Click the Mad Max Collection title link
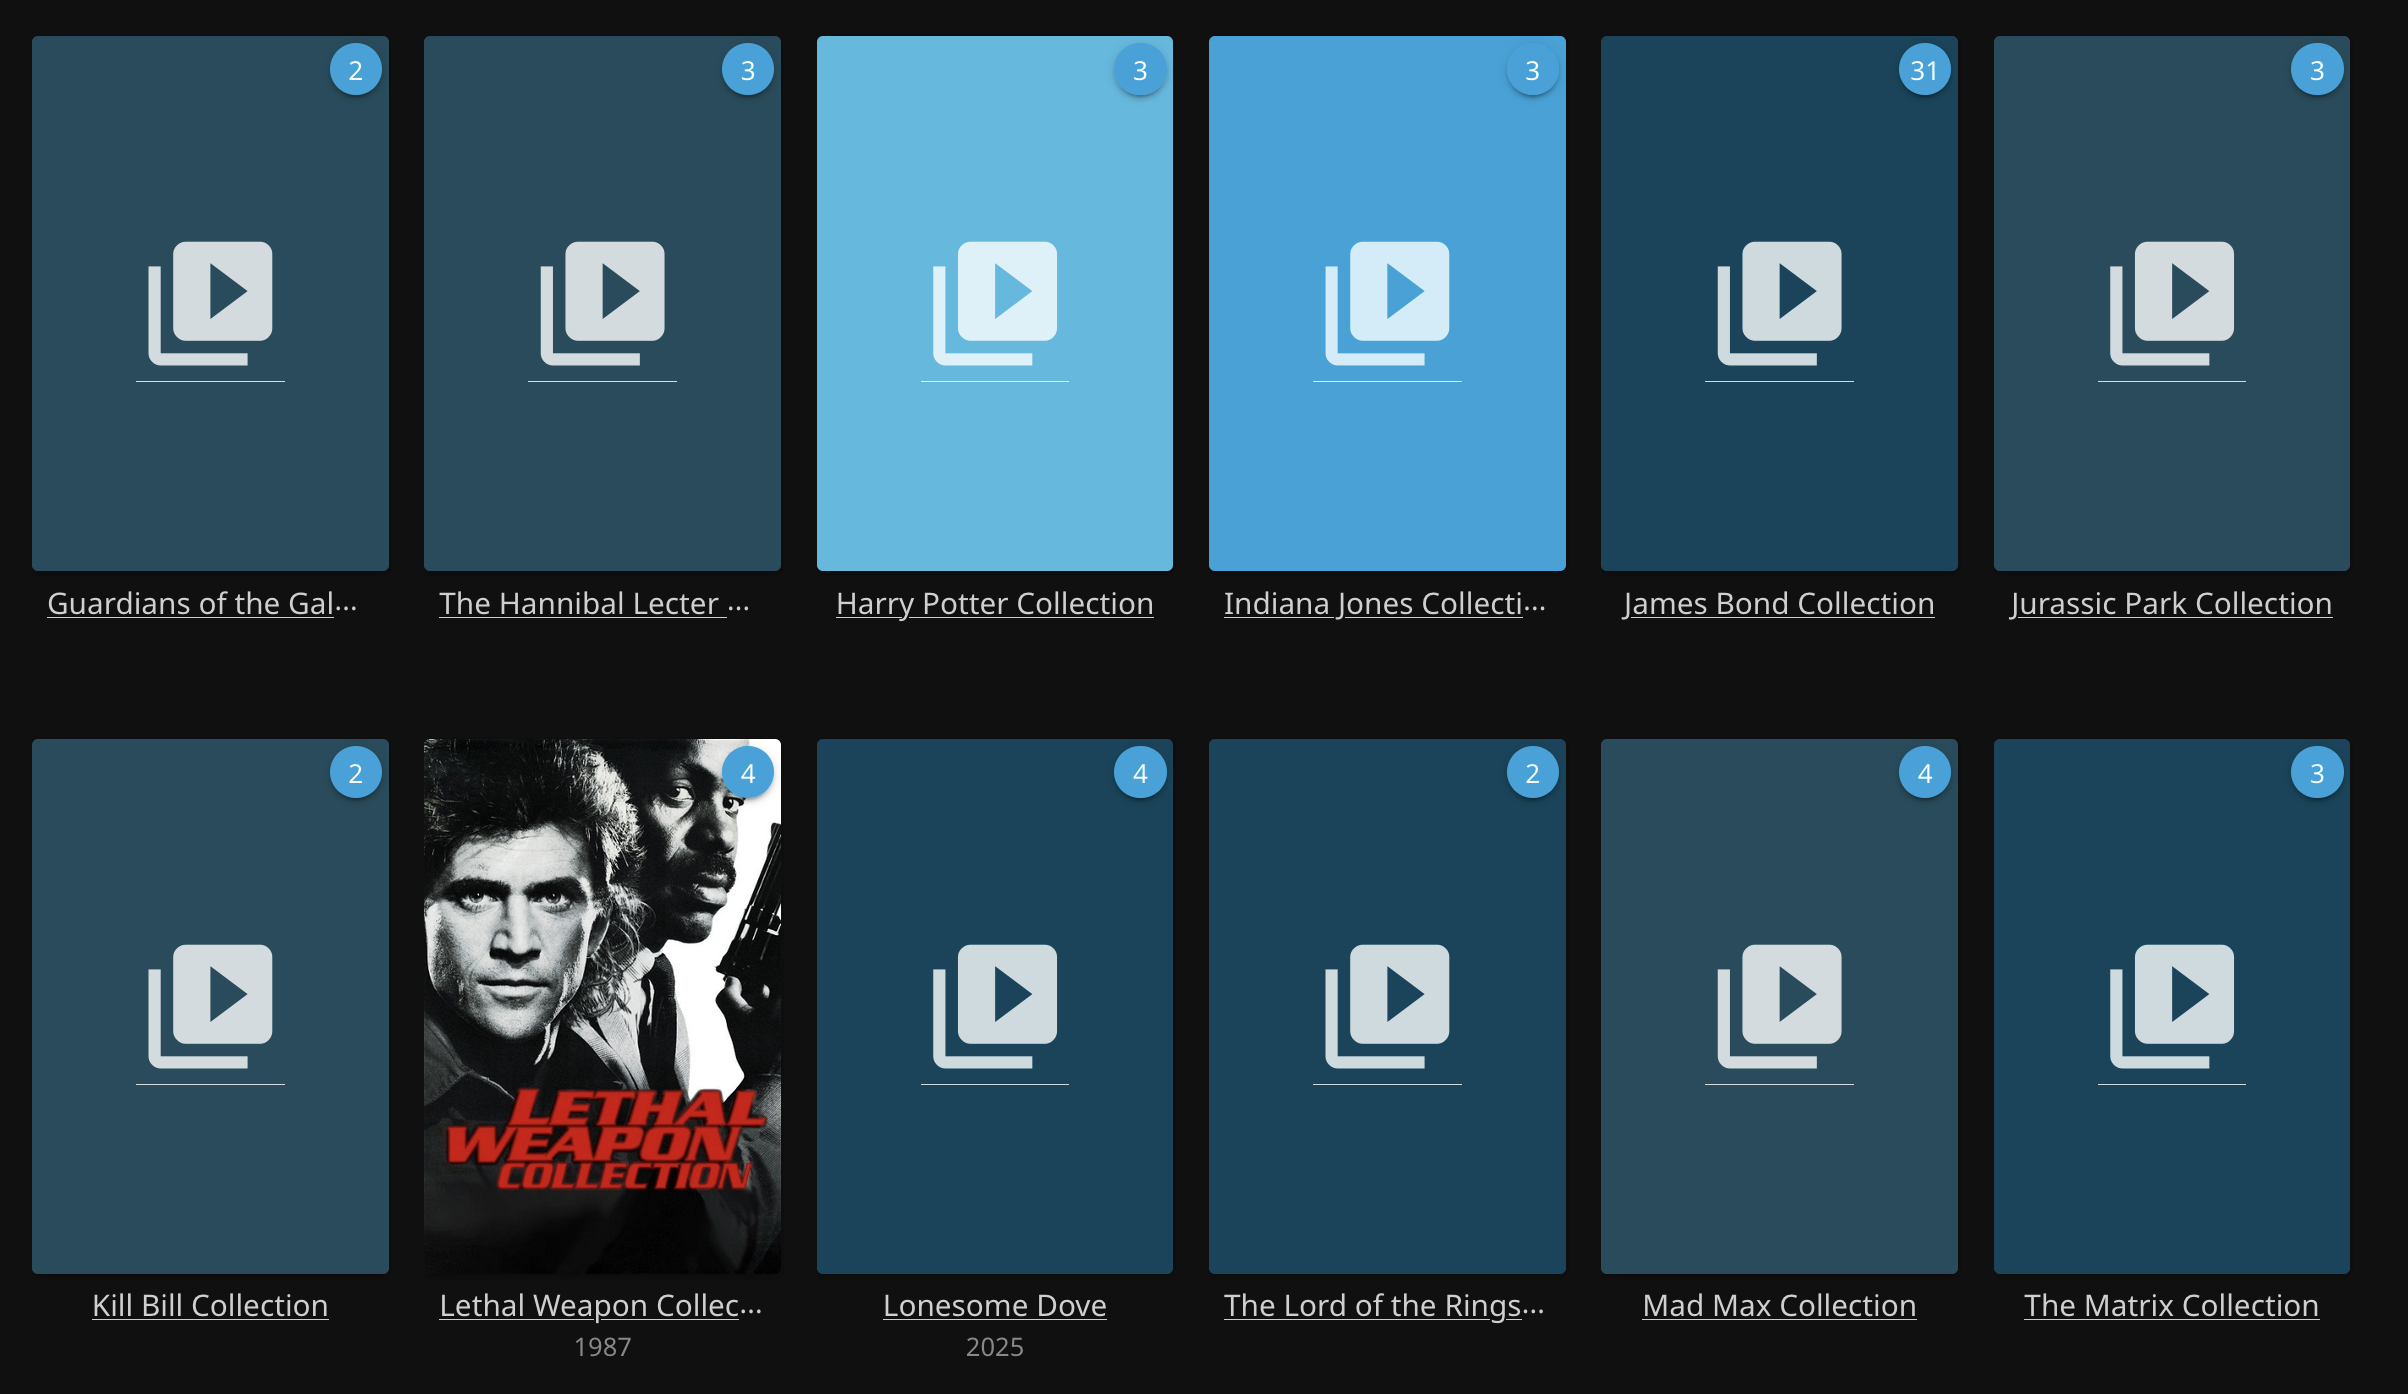Screen dimensions: 2408x1394 1779,1306
